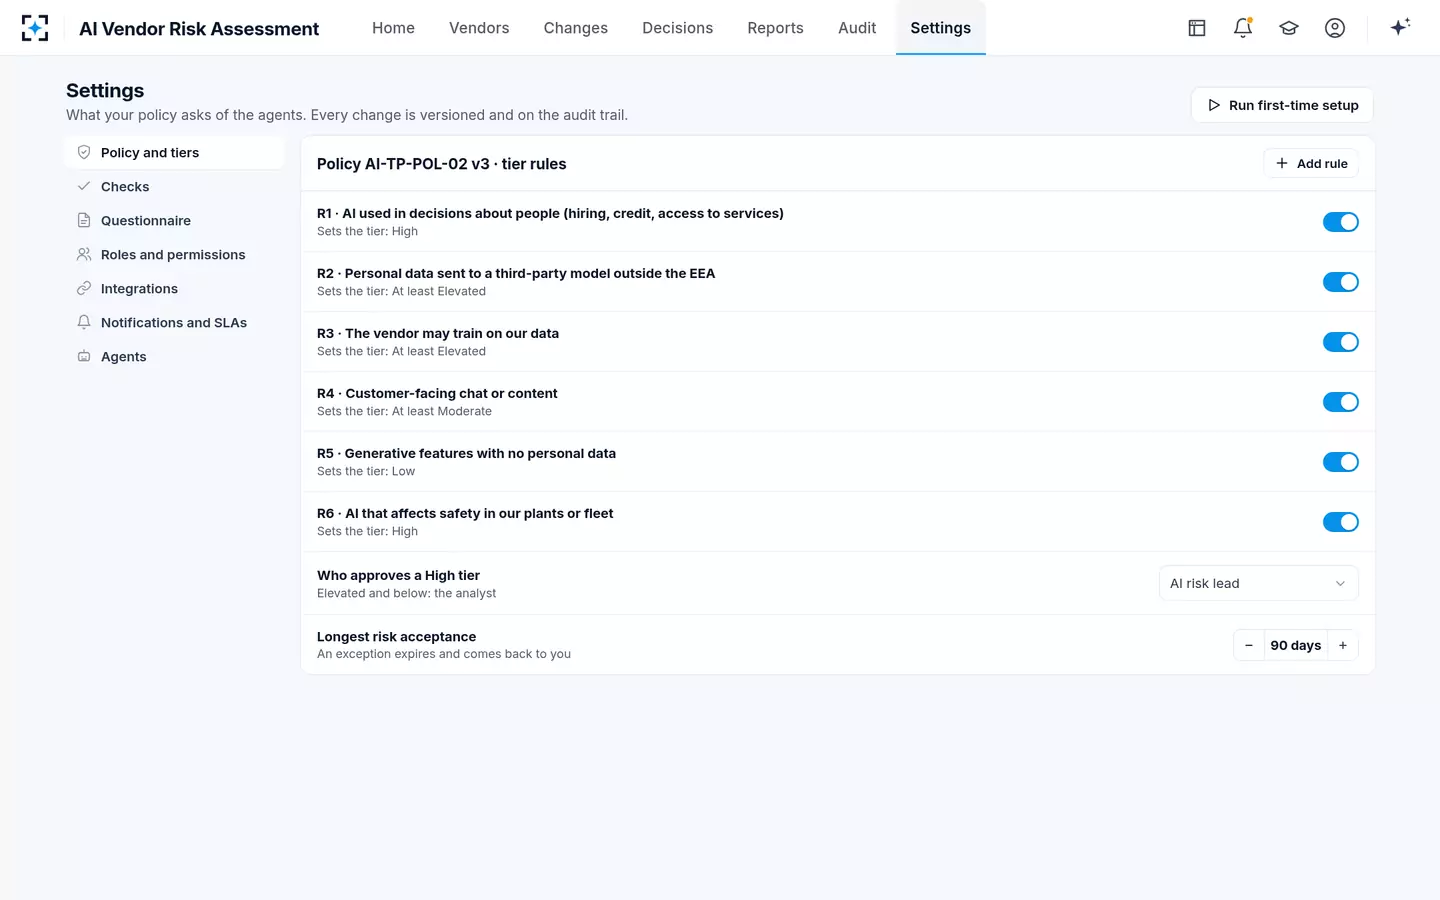The height and width of the screenshot is (900, 1440).
Task: Open the Decisions tab
Action: 677,28
